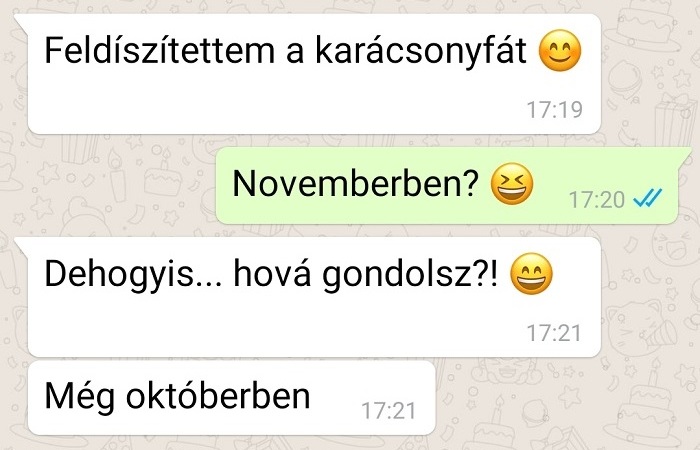
Task: Click the 17:21 timestamp under Dehogyis message
Action: [x=554, y=333]
